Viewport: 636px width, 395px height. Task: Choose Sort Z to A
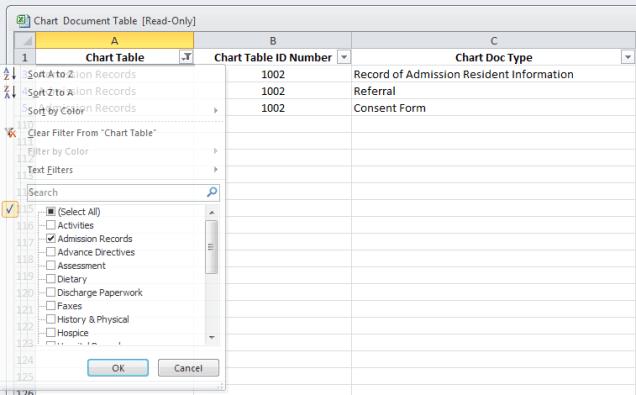51,92
